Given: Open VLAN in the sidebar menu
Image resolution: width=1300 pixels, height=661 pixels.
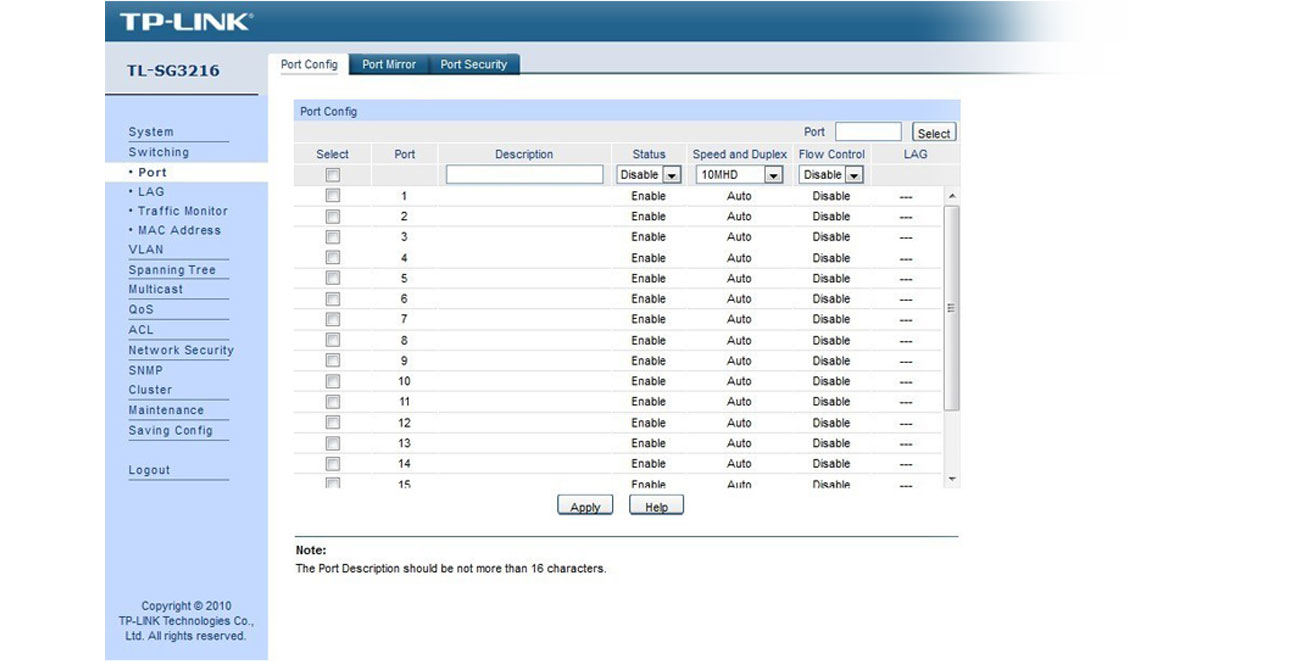Looking at the screenshot, I should (x=146, y=250).
